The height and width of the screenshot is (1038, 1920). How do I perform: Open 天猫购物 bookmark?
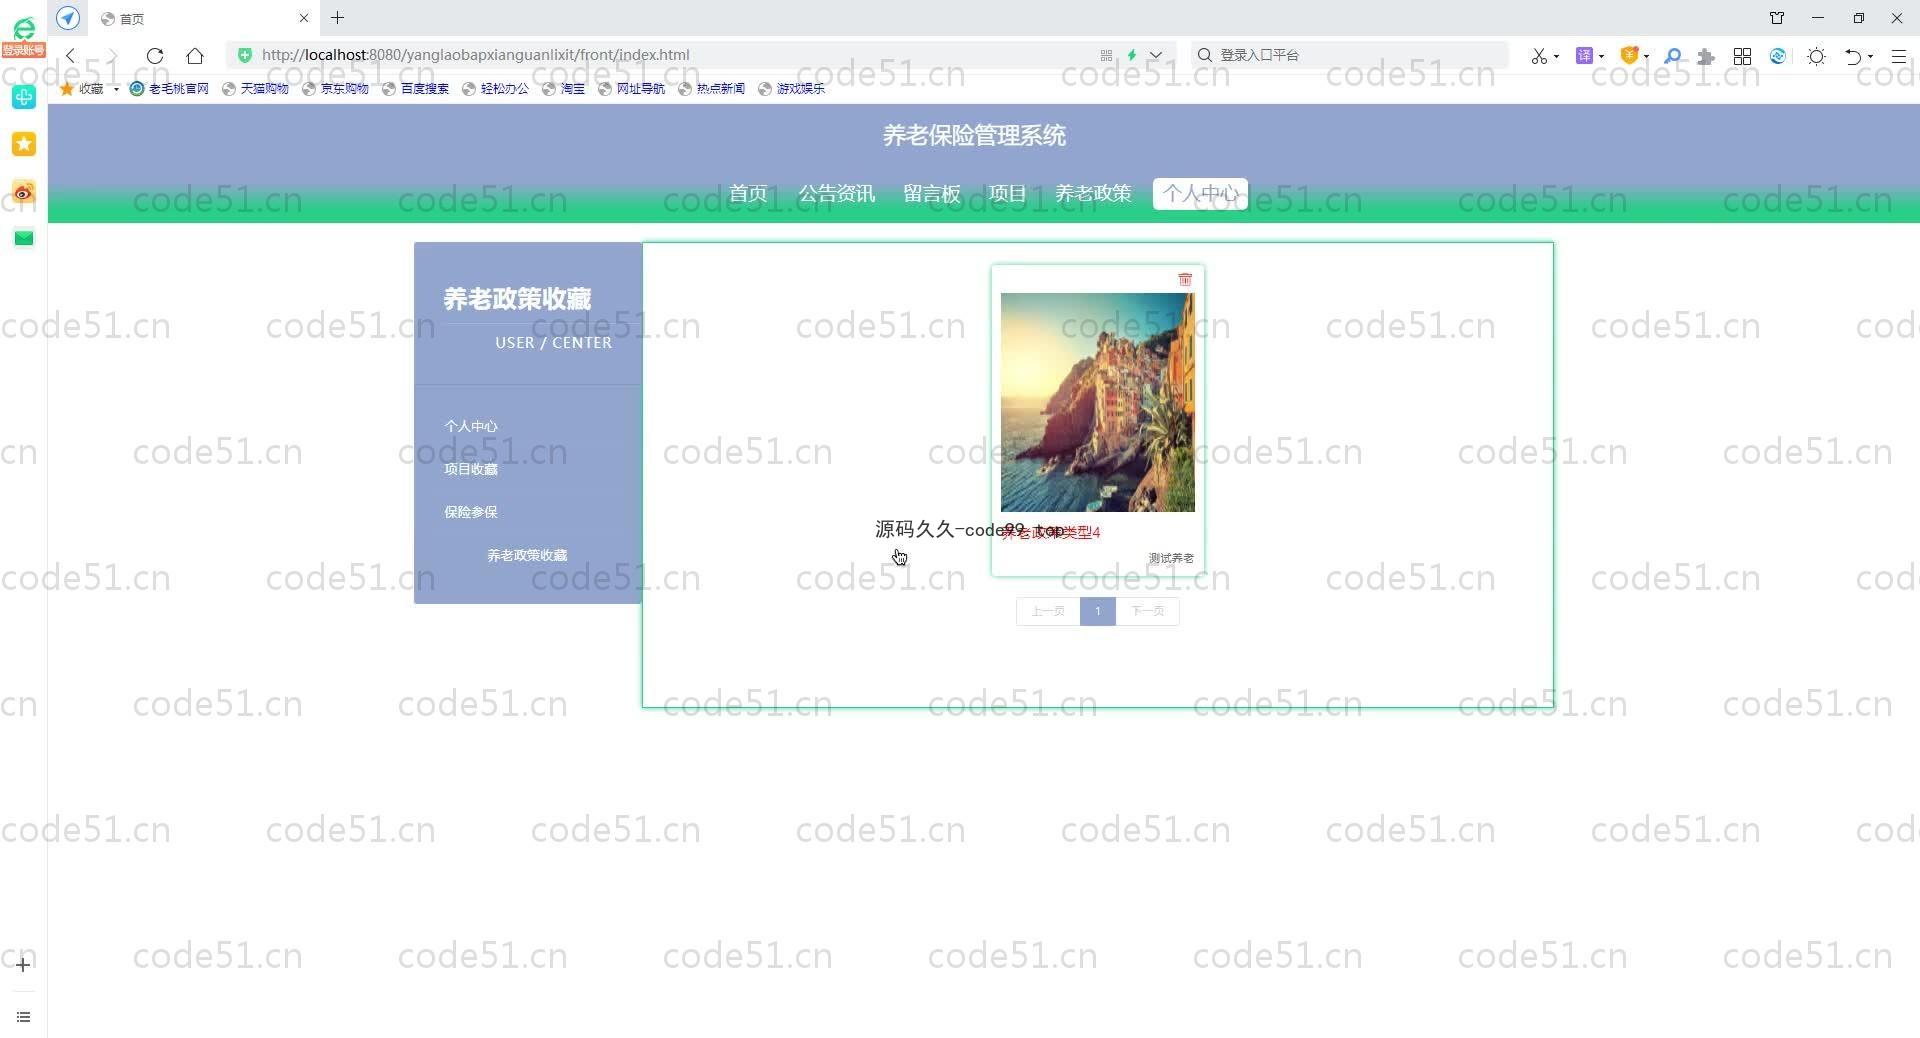pos(256,89)
